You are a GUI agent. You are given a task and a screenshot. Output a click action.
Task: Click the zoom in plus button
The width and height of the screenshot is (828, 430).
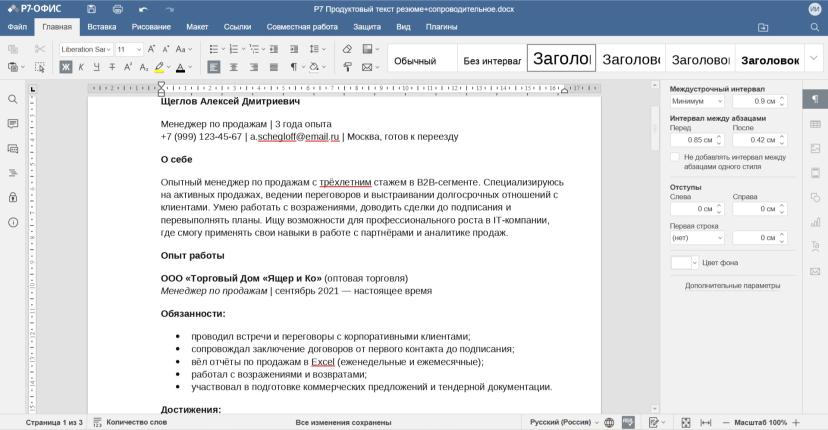pos(796,423)
